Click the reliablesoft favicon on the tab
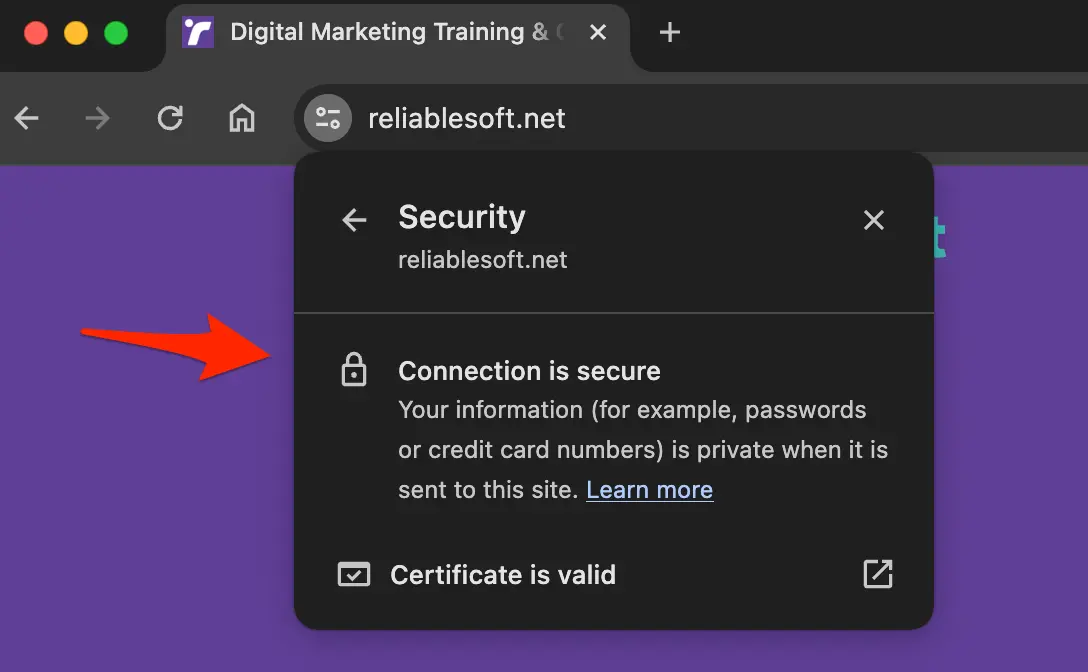This screenshot has width=1088, height=672. pos(198,33)
